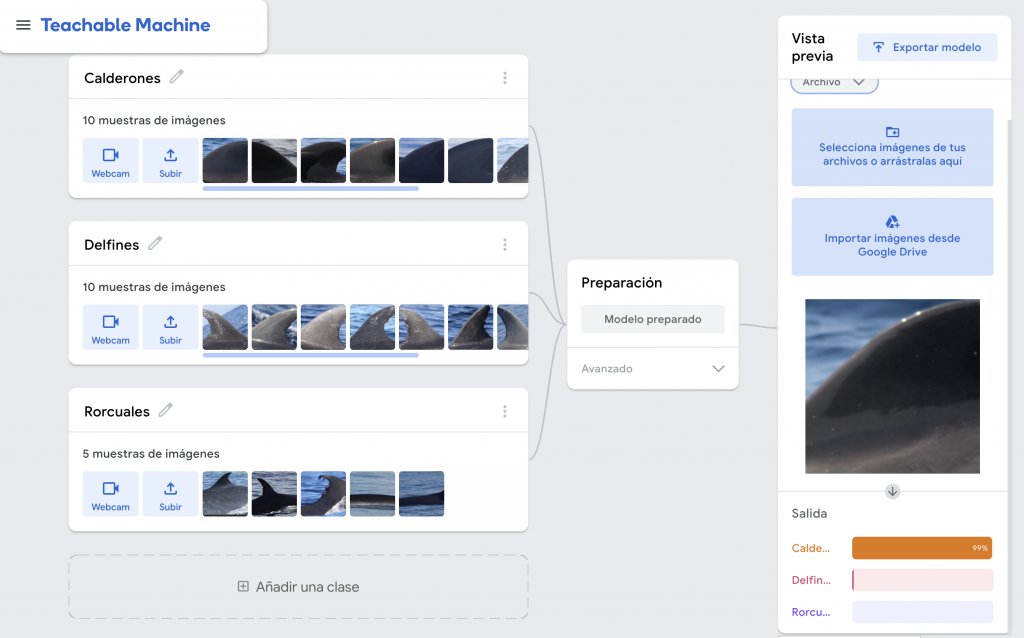Select the third Rorcuales sample thumbnail
This screenshot has width=1024, height=638.
[x=323, y=494]
